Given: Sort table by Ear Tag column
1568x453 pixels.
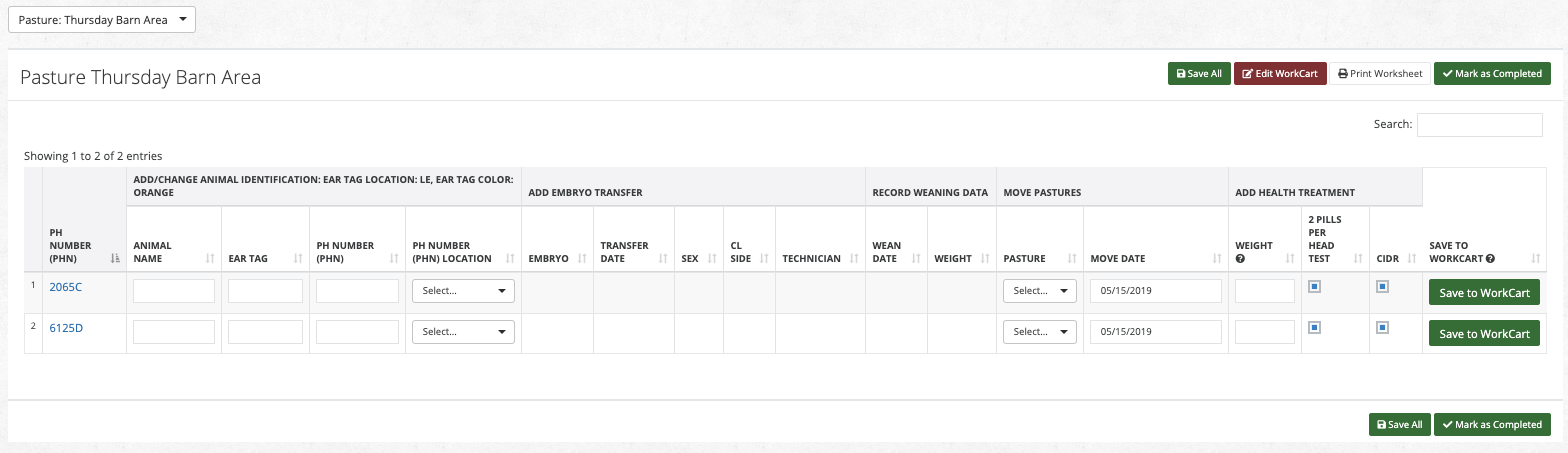Looking at the screenshot, I should [x=296, y=259].
